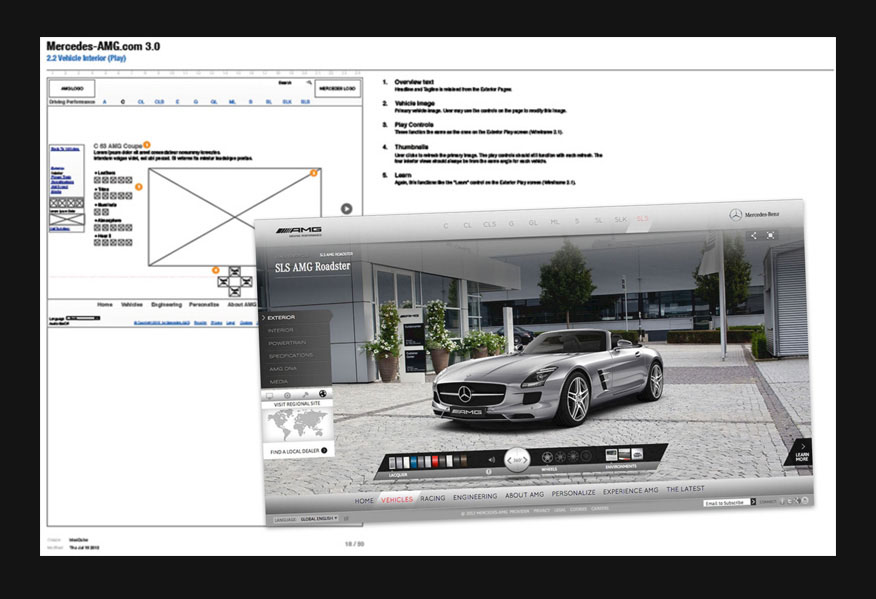Click Home in the wireframe footer navigation

pos(105,305)
